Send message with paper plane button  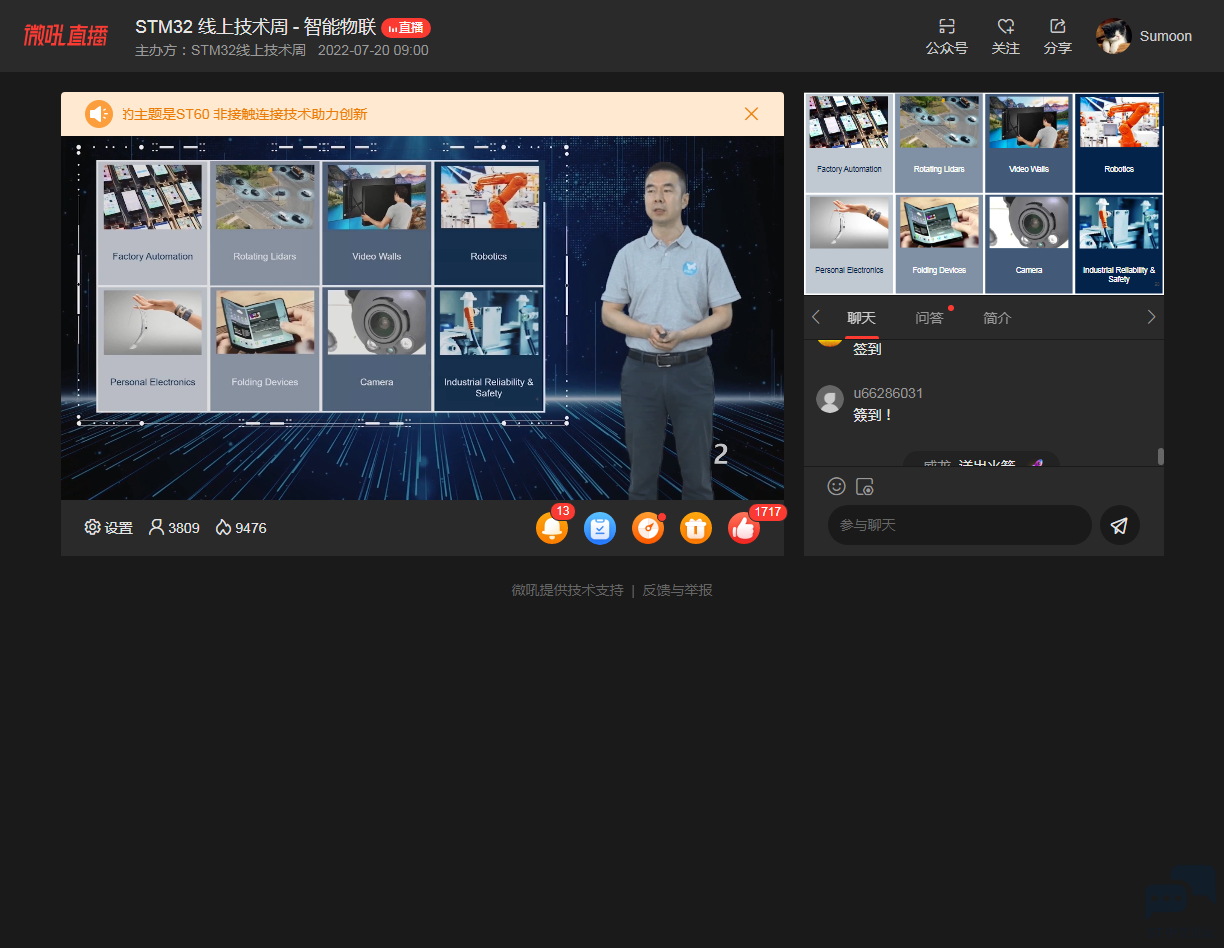pyautogui.click(x=1120, y=525)
